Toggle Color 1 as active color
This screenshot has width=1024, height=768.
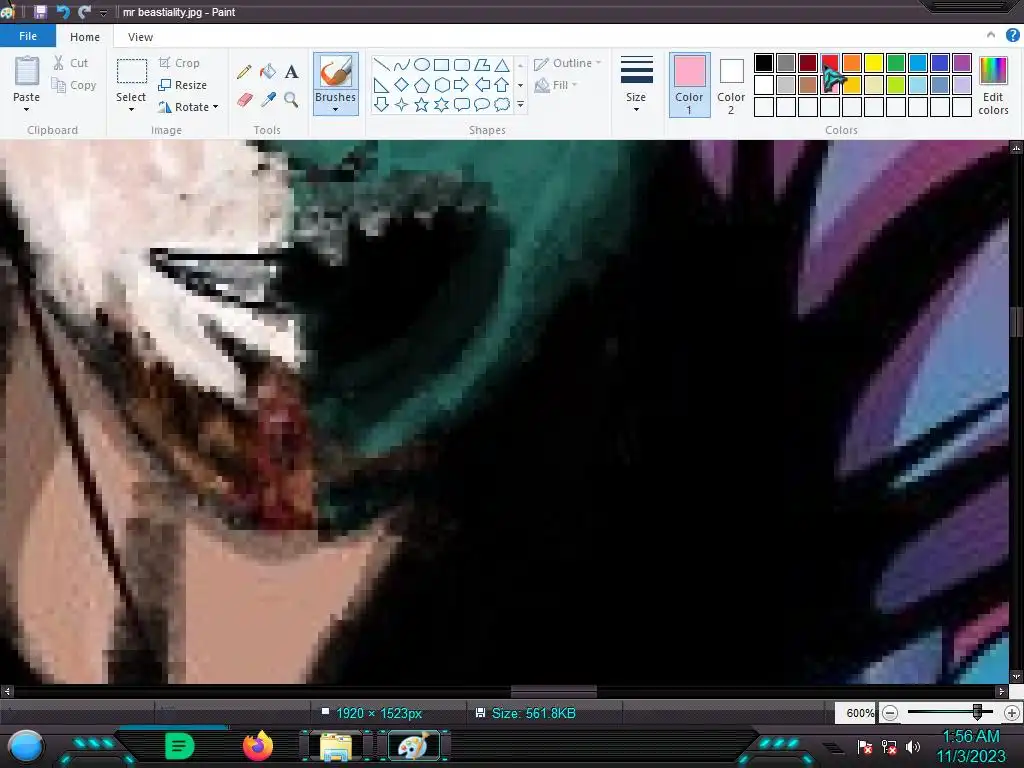[690, 85]
